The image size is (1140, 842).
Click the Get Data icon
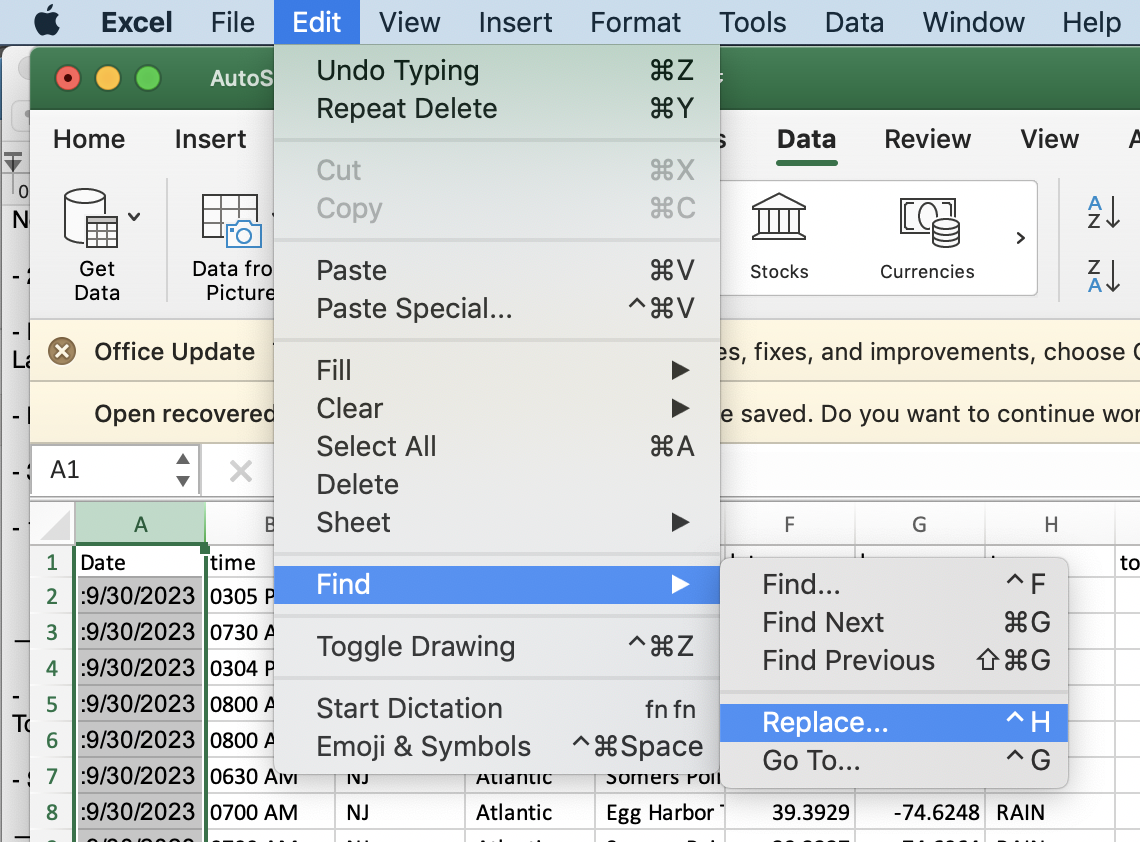[x=91, y=218]
